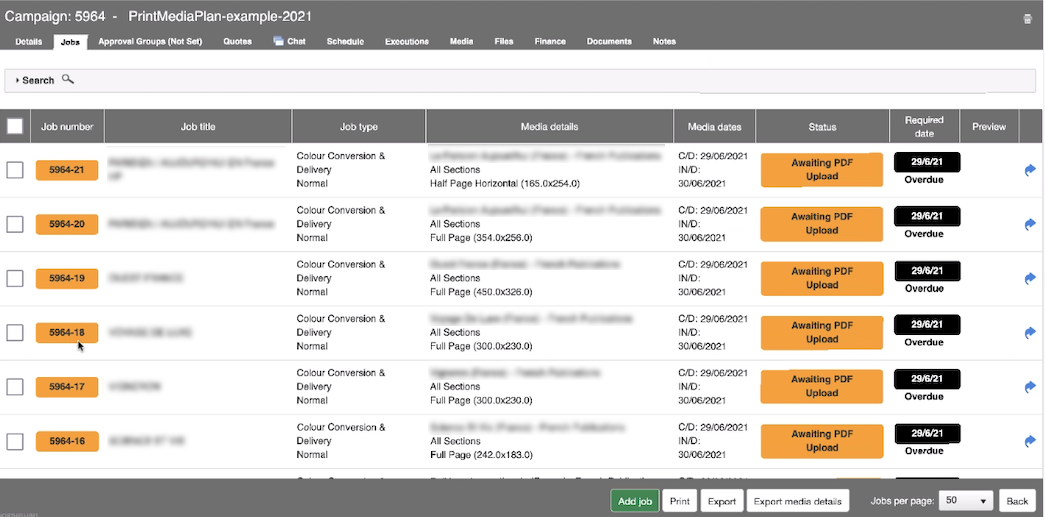Select the checkbox for job 5964-17
The height and width of the screenshot is (517, 1045).
(x=15, y=386)
